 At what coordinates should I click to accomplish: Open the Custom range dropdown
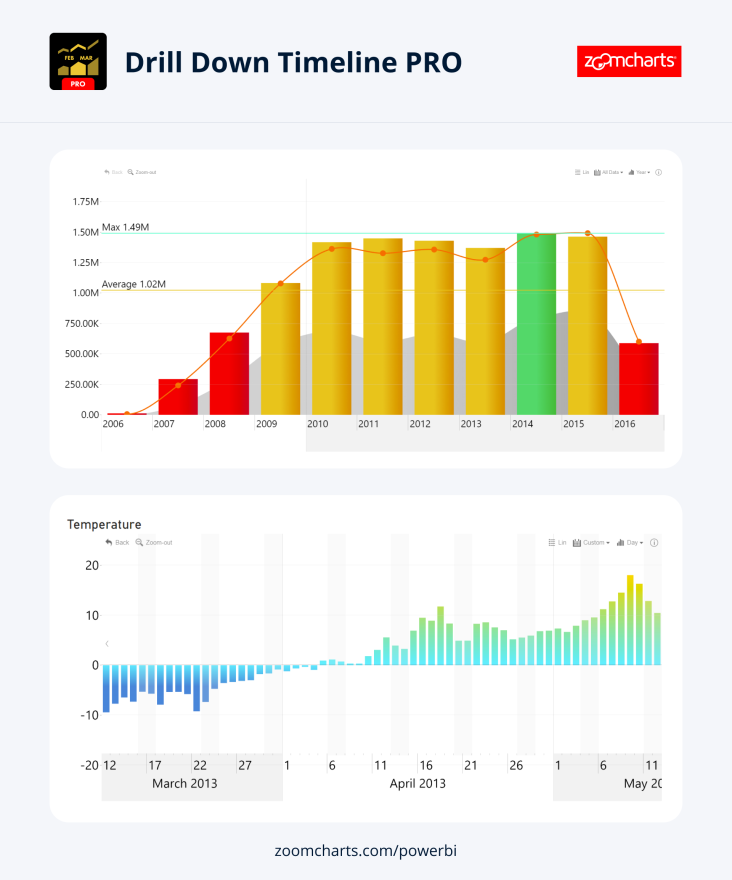[591, 543]
